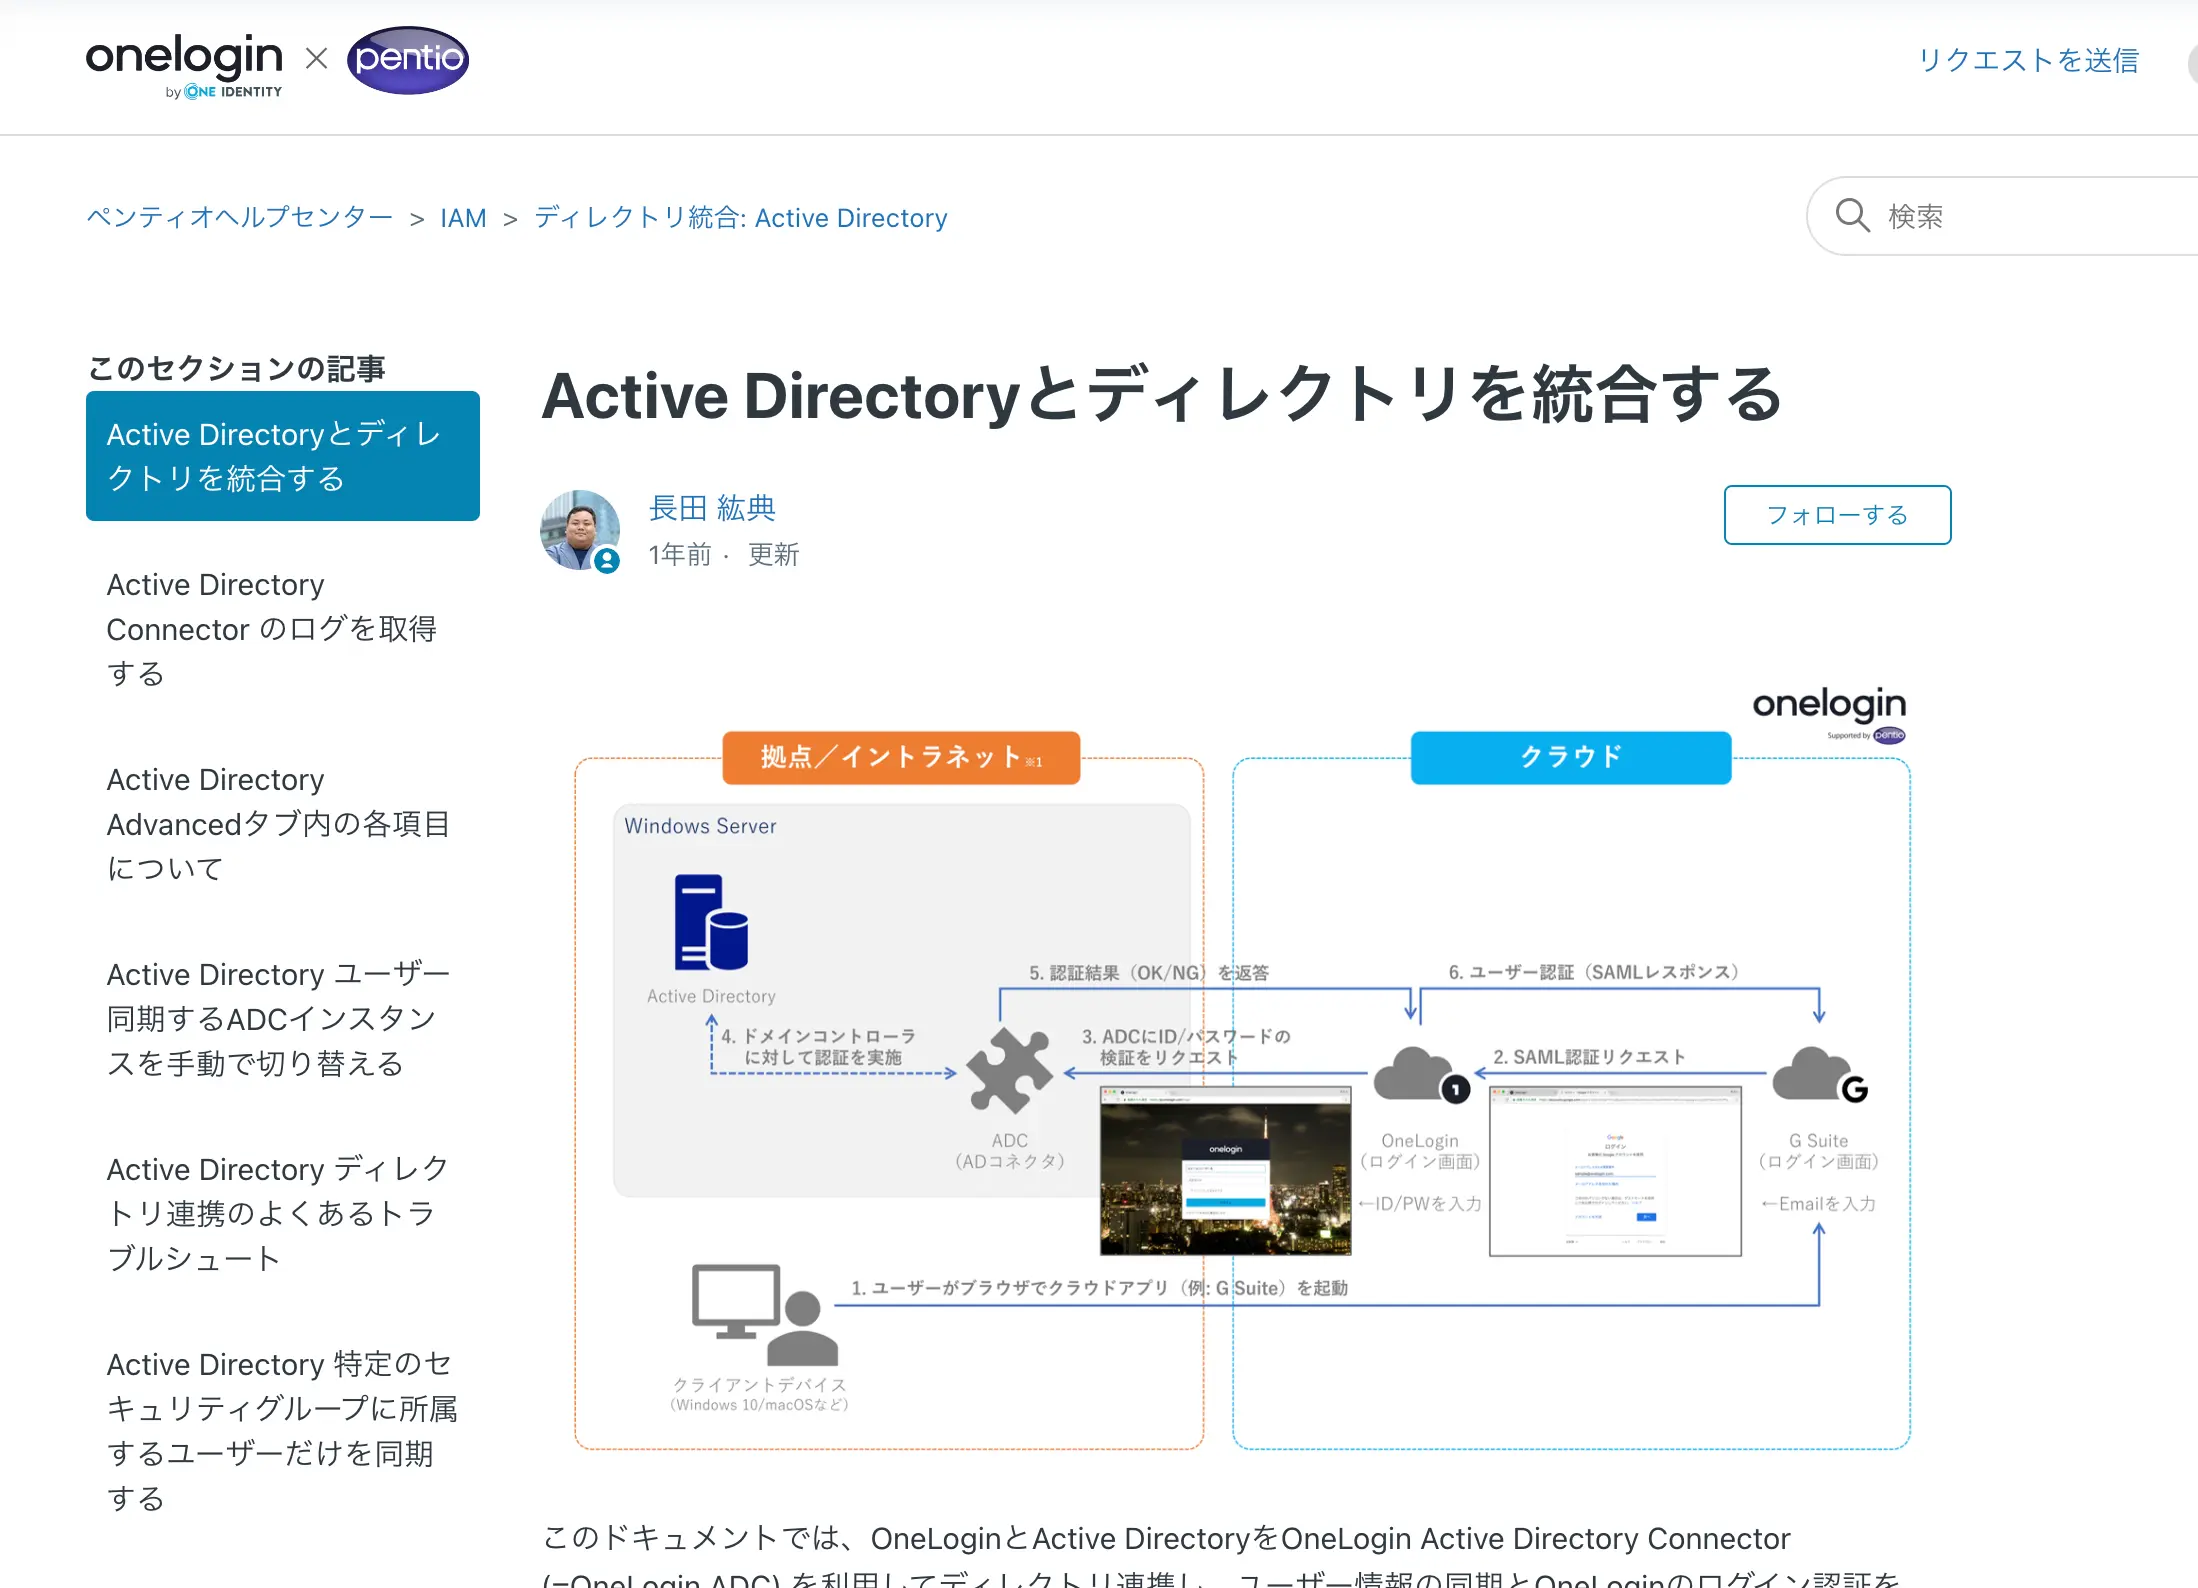Click the search magnifier icon
Image resolution: width=2198 pixels, height=1588 pixels.
tap(1852, 215)
